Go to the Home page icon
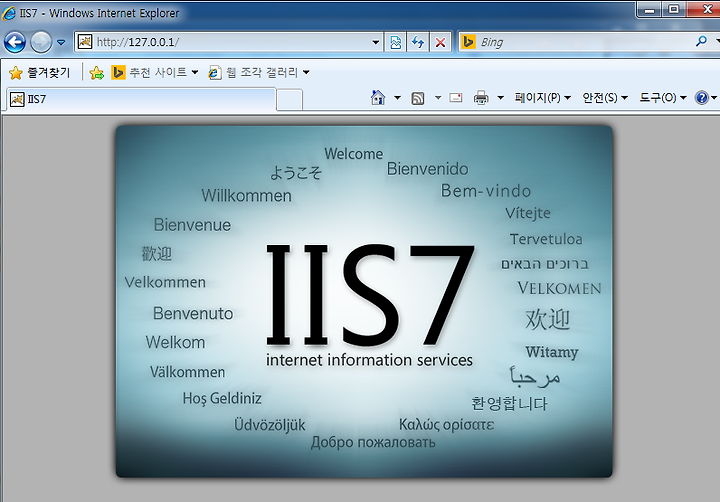Screen dimensions: 720x502 [377, 98]
